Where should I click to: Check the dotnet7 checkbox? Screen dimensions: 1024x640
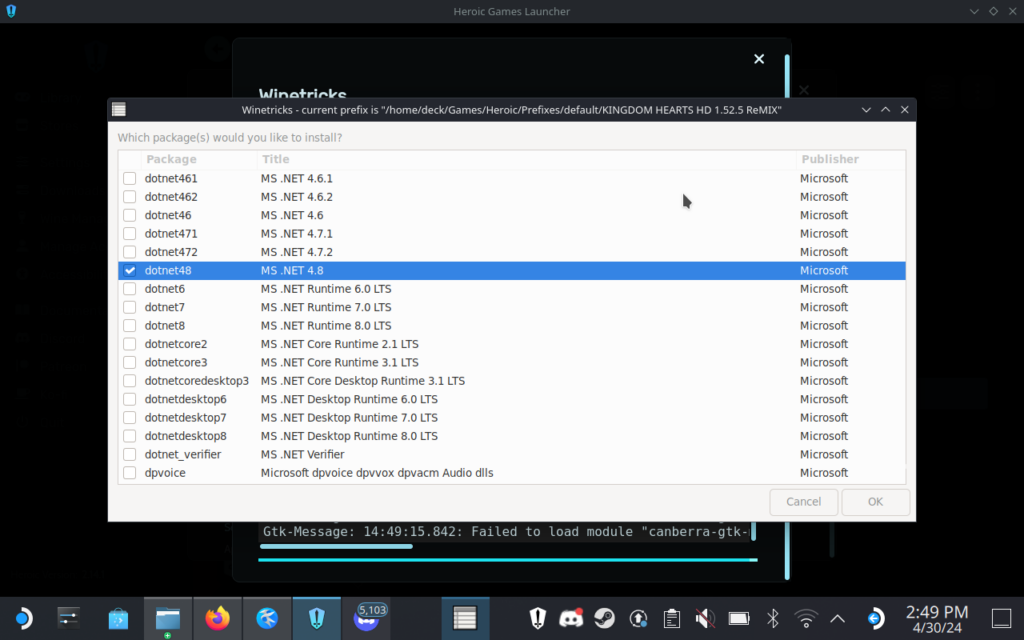tap(129, 307)
